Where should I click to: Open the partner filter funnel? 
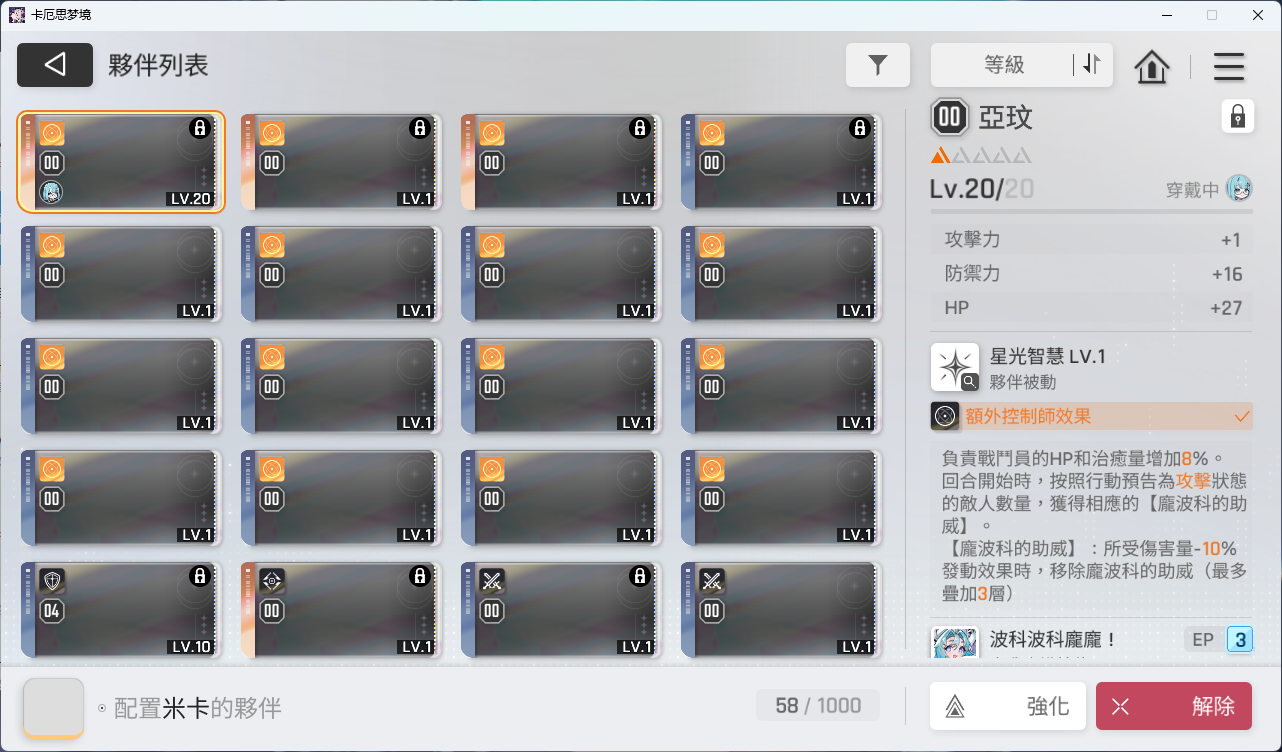(878, 65)
